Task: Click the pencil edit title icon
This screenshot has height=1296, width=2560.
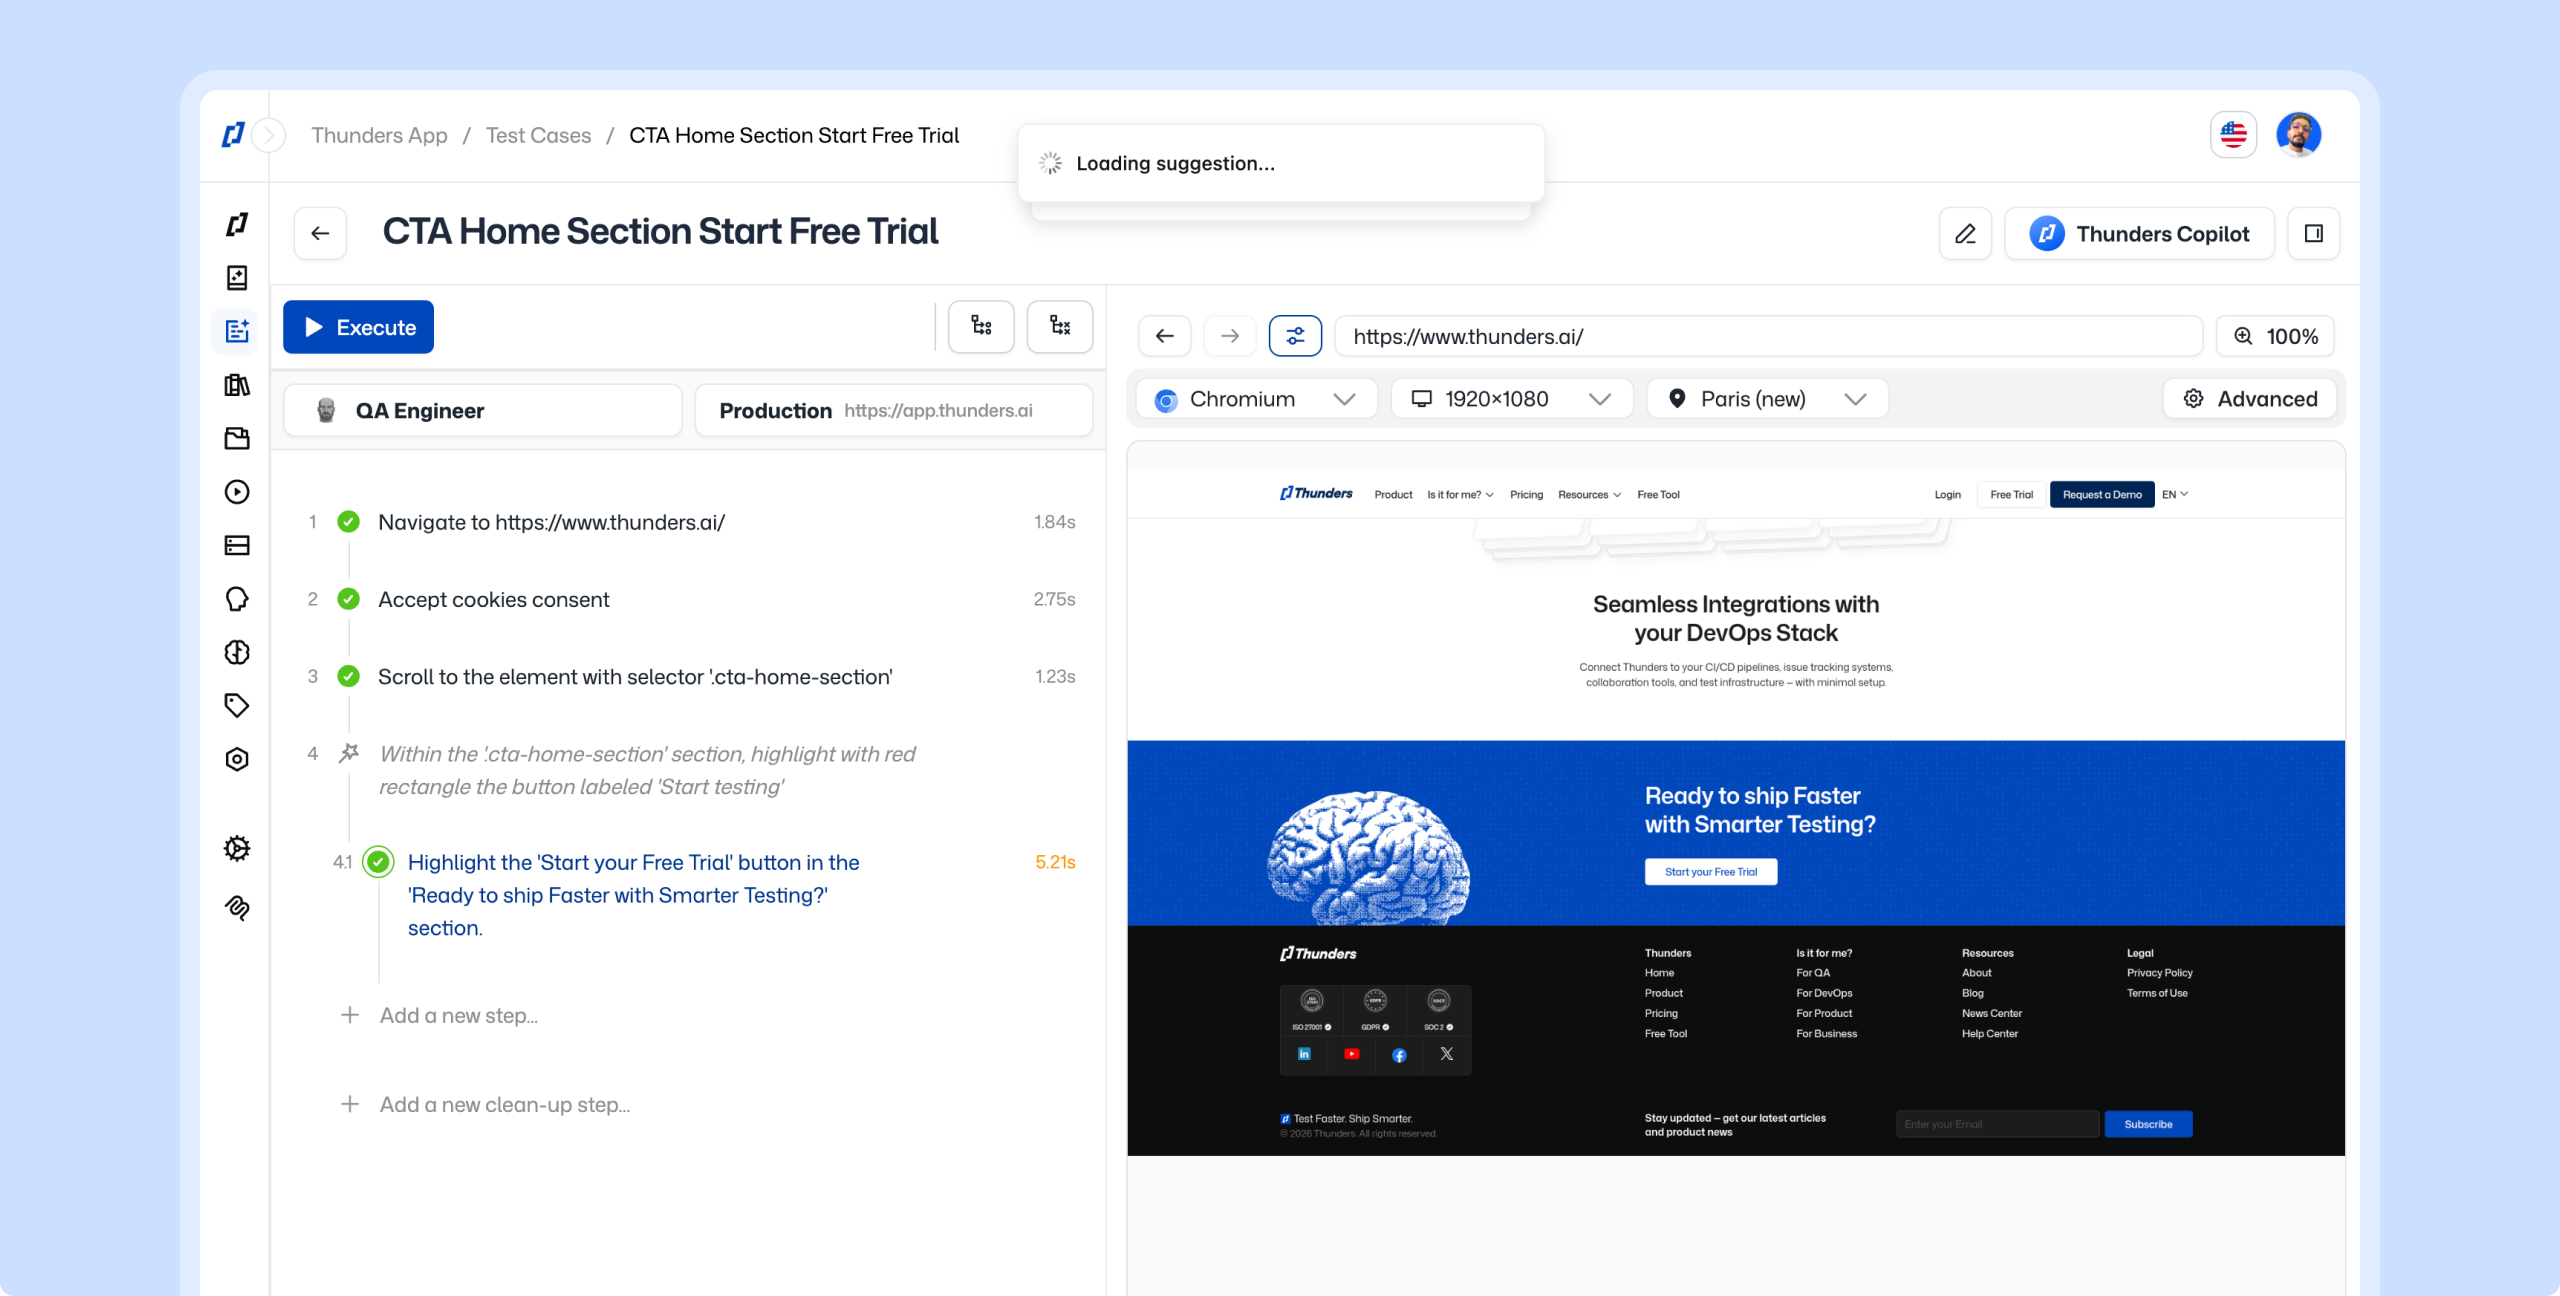Action: pyautogui.click(x=1965, y=233)
